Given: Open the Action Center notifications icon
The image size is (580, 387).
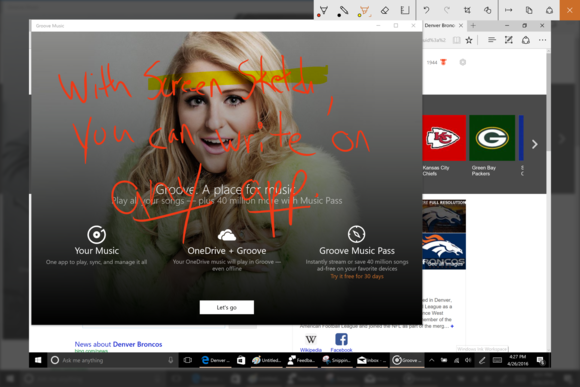Looking at the screenshot, I should click(x=540, y=360).
